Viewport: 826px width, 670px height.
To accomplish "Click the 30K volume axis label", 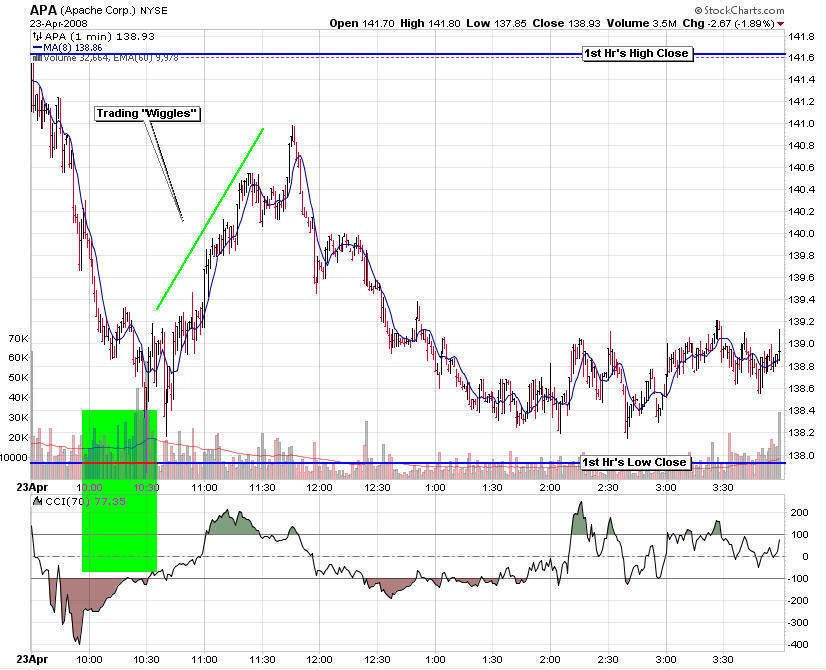I will click(x=18, y=418).
